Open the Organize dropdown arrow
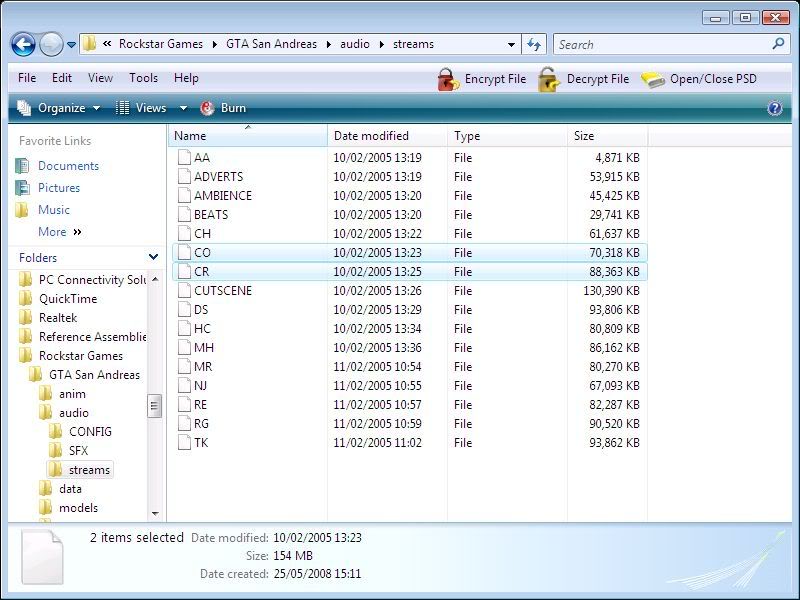 (x=96, y=108)
